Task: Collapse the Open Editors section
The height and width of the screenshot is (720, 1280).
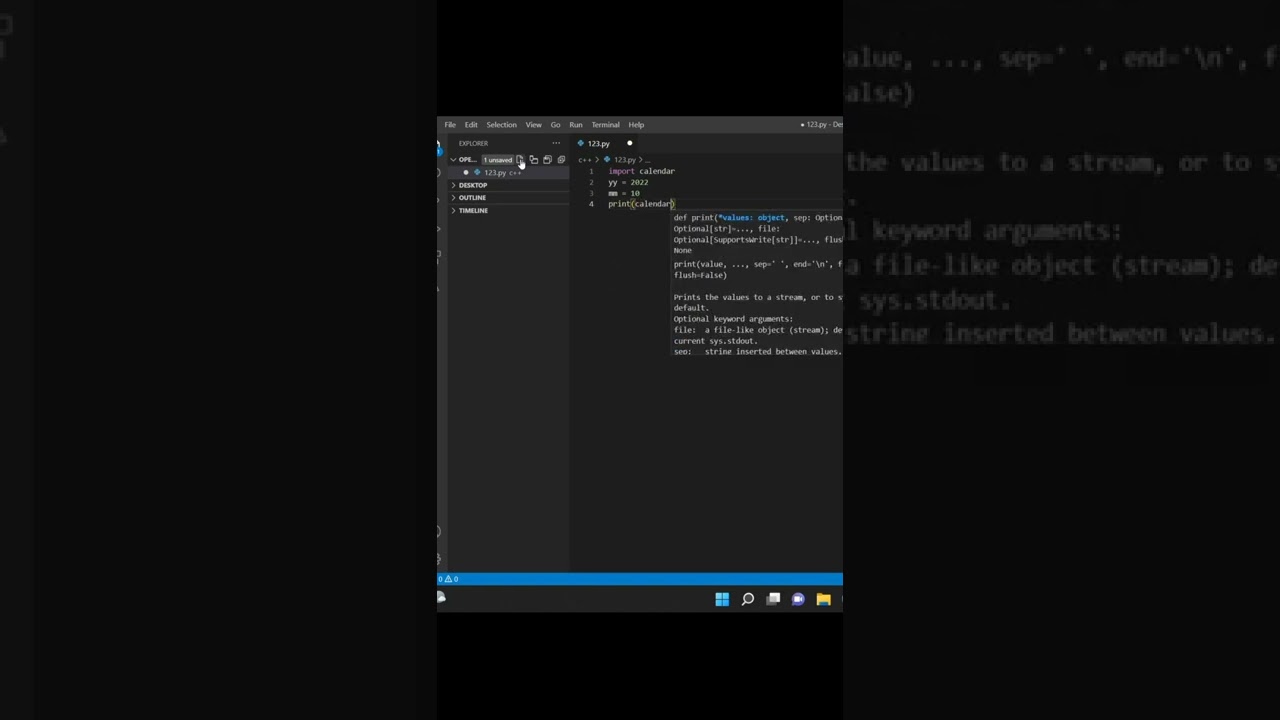Action: 453,160
